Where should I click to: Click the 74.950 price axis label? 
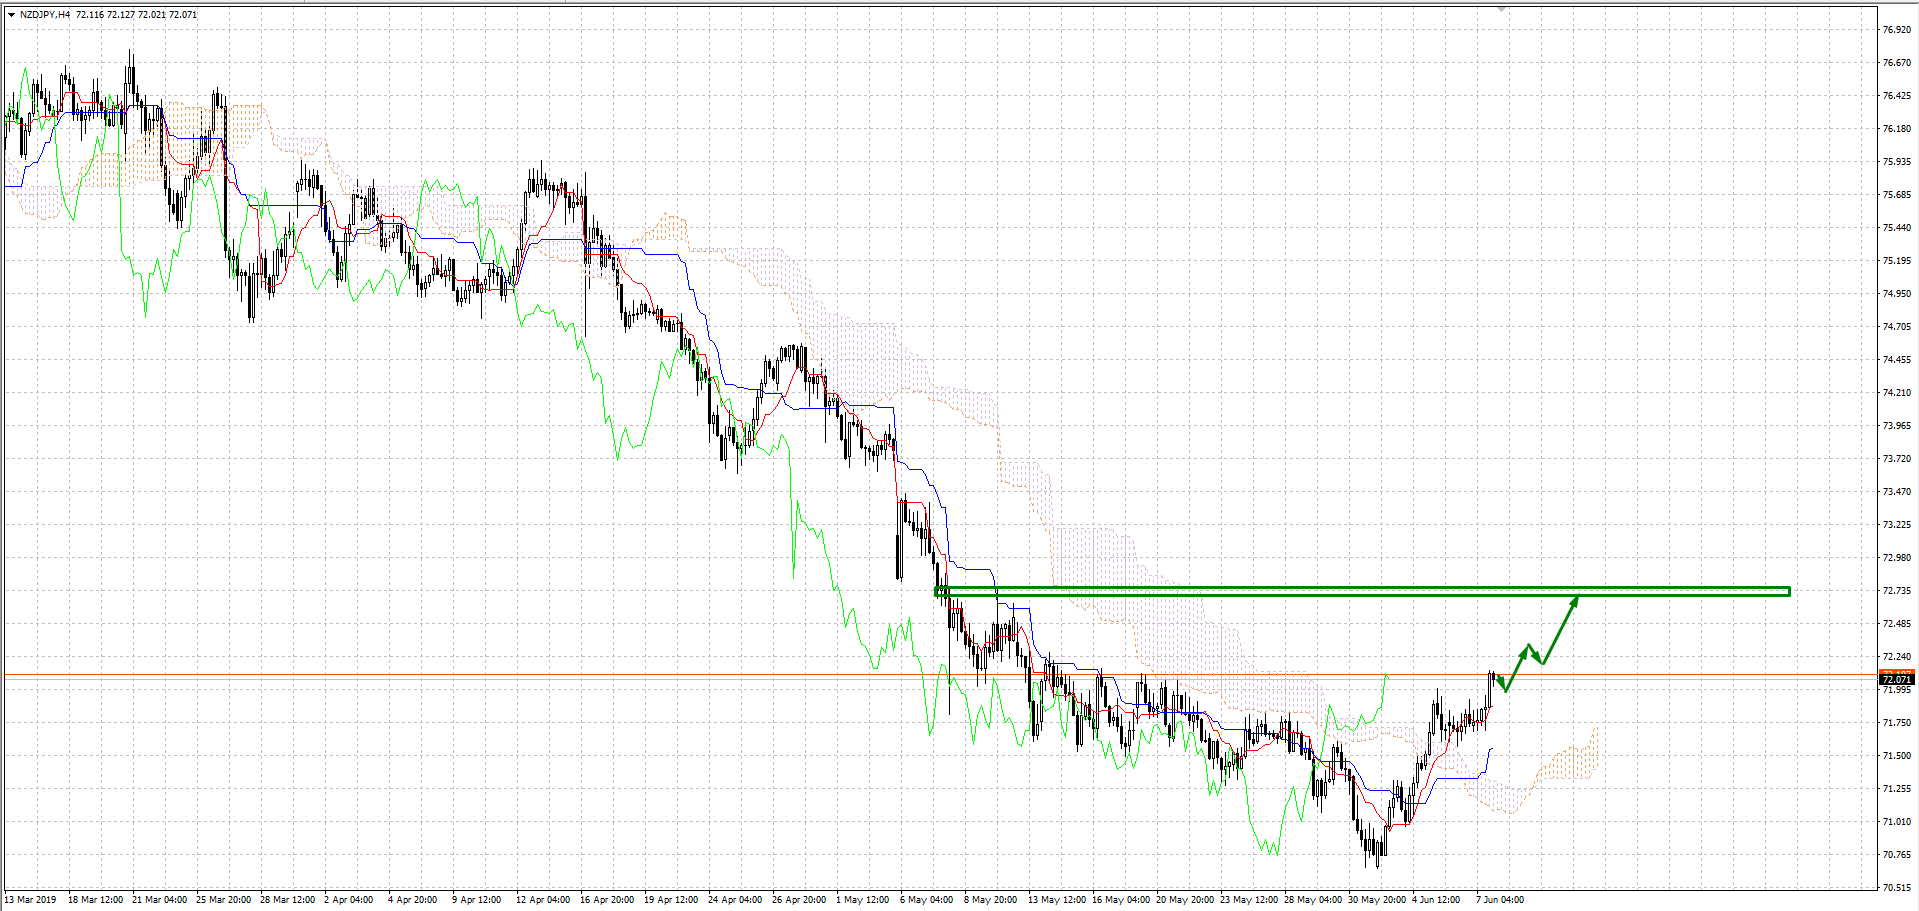[x=1896, y=294]
